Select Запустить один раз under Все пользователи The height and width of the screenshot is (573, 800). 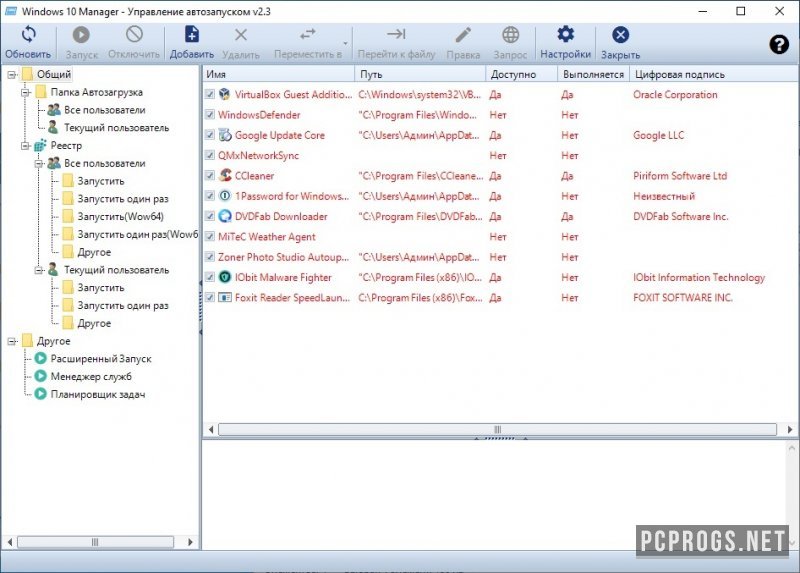tap(122, 198)
